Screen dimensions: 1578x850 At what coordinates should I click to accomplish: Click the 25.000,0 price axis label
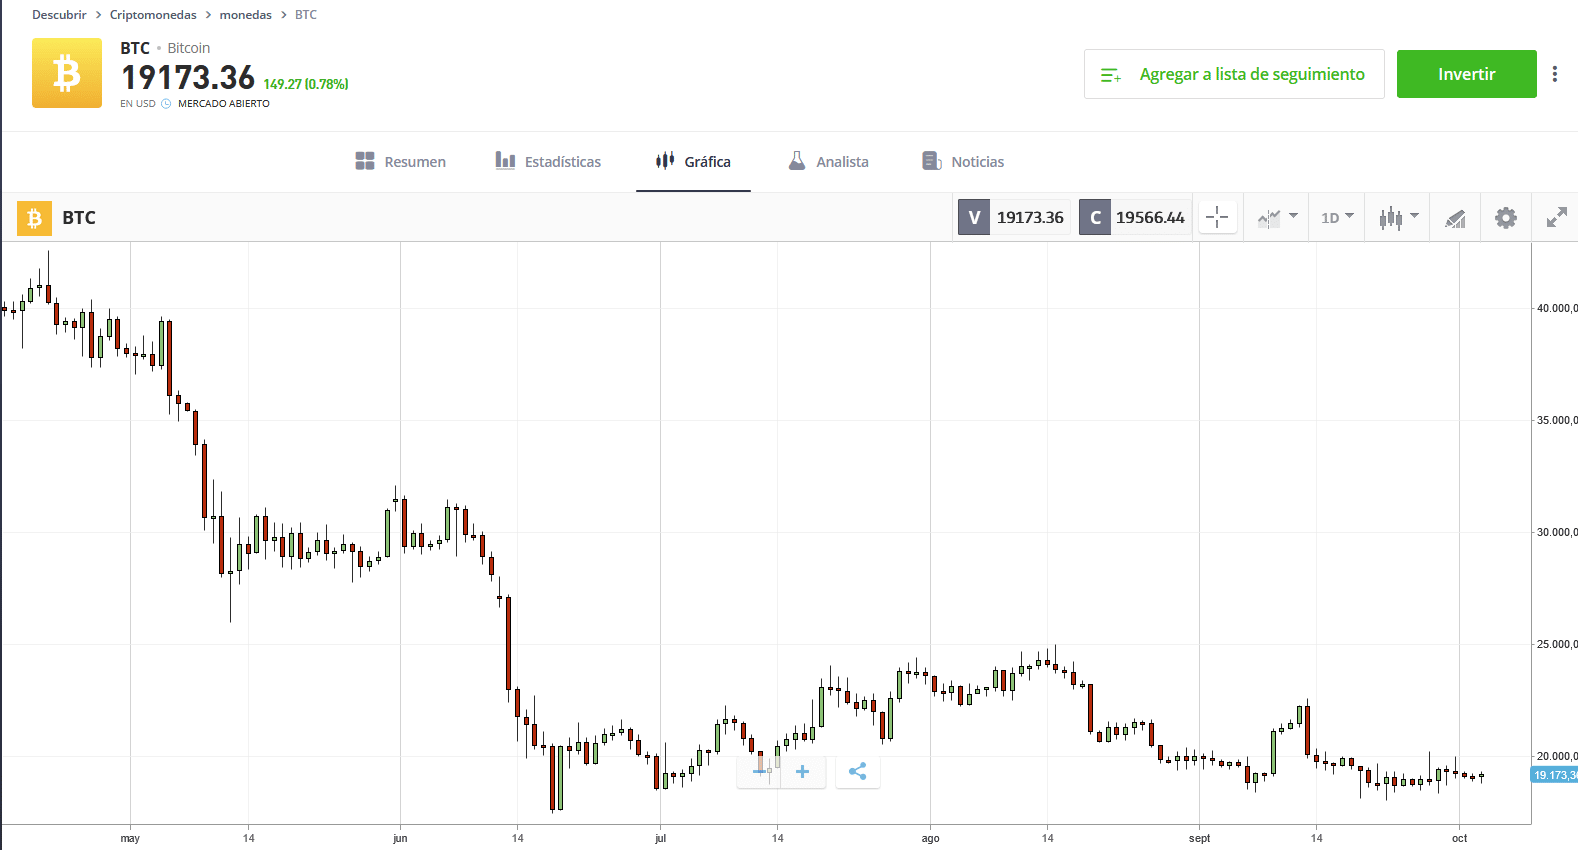pyautogui.click(x=1557, y=644)
